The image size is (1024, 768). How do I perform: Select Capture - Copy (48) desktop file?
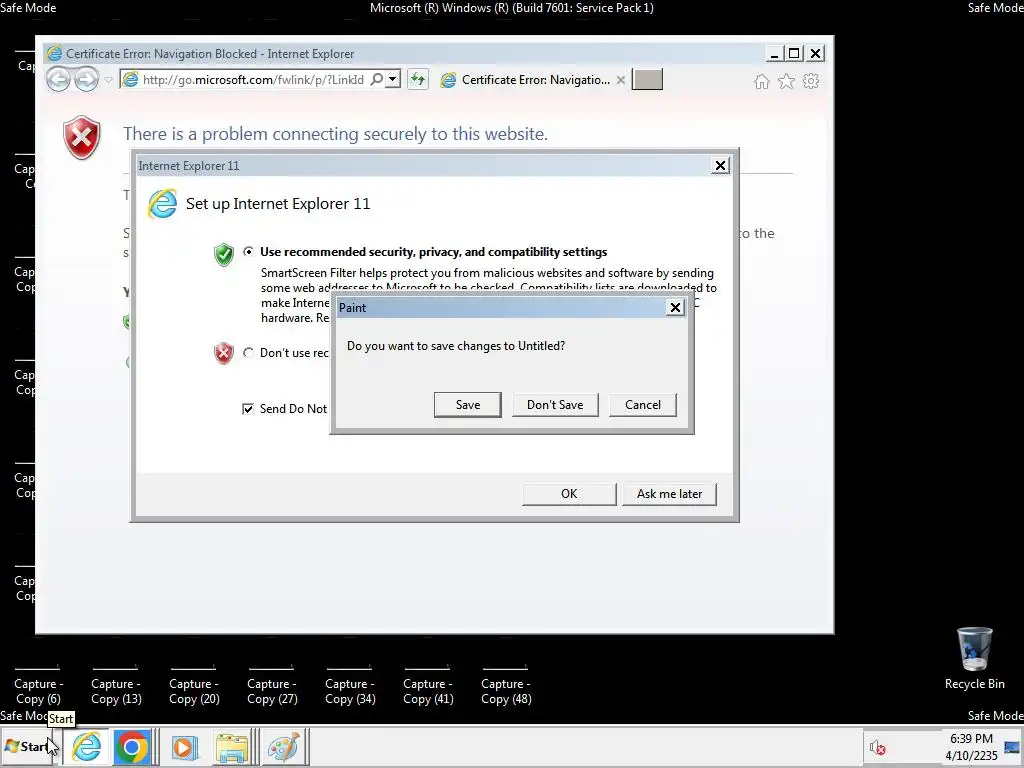[505, 686]
